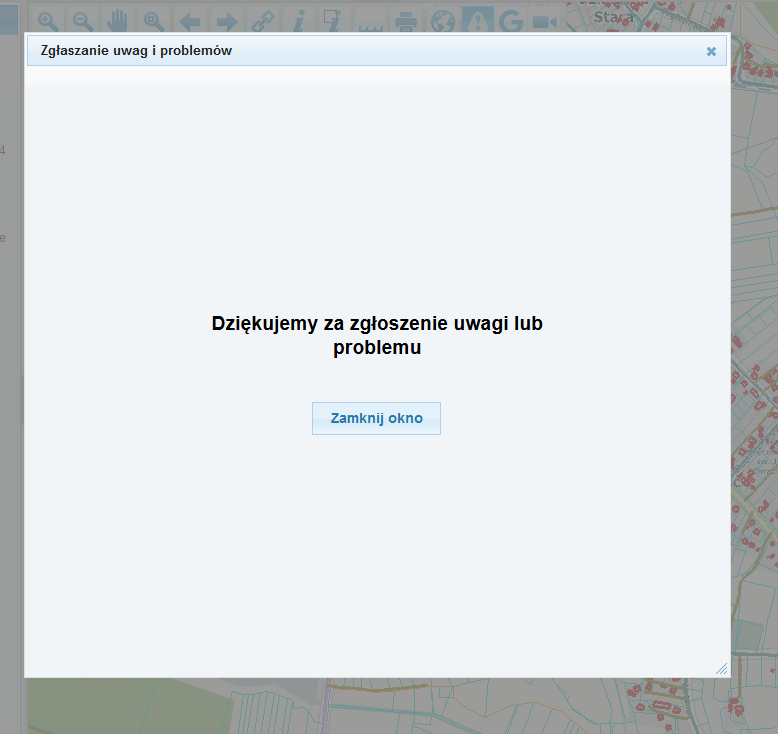The width and height of the screenshot is (778, 734).
Task: Select the area info selection tool
Action: pos(332,21)
